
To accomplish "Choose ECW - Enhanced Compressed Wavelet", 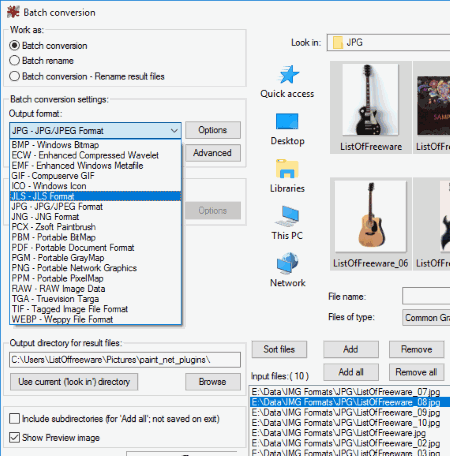I will click(x=95, y=155).
